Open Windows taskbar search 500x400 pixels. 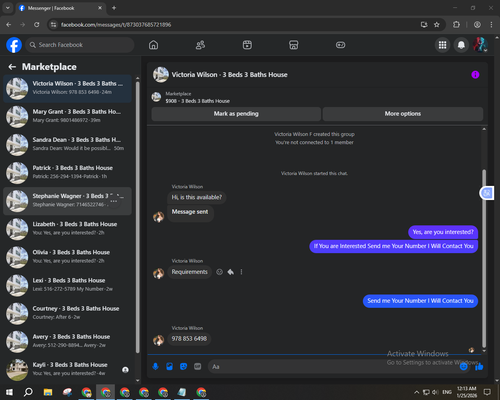tap(28, 392)
